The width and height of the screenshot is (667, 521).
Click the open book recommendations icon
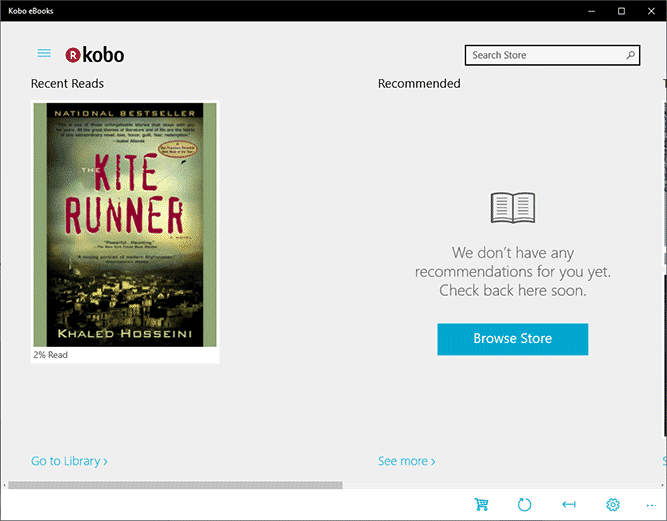pyautogui.click(x=513, y=208)
